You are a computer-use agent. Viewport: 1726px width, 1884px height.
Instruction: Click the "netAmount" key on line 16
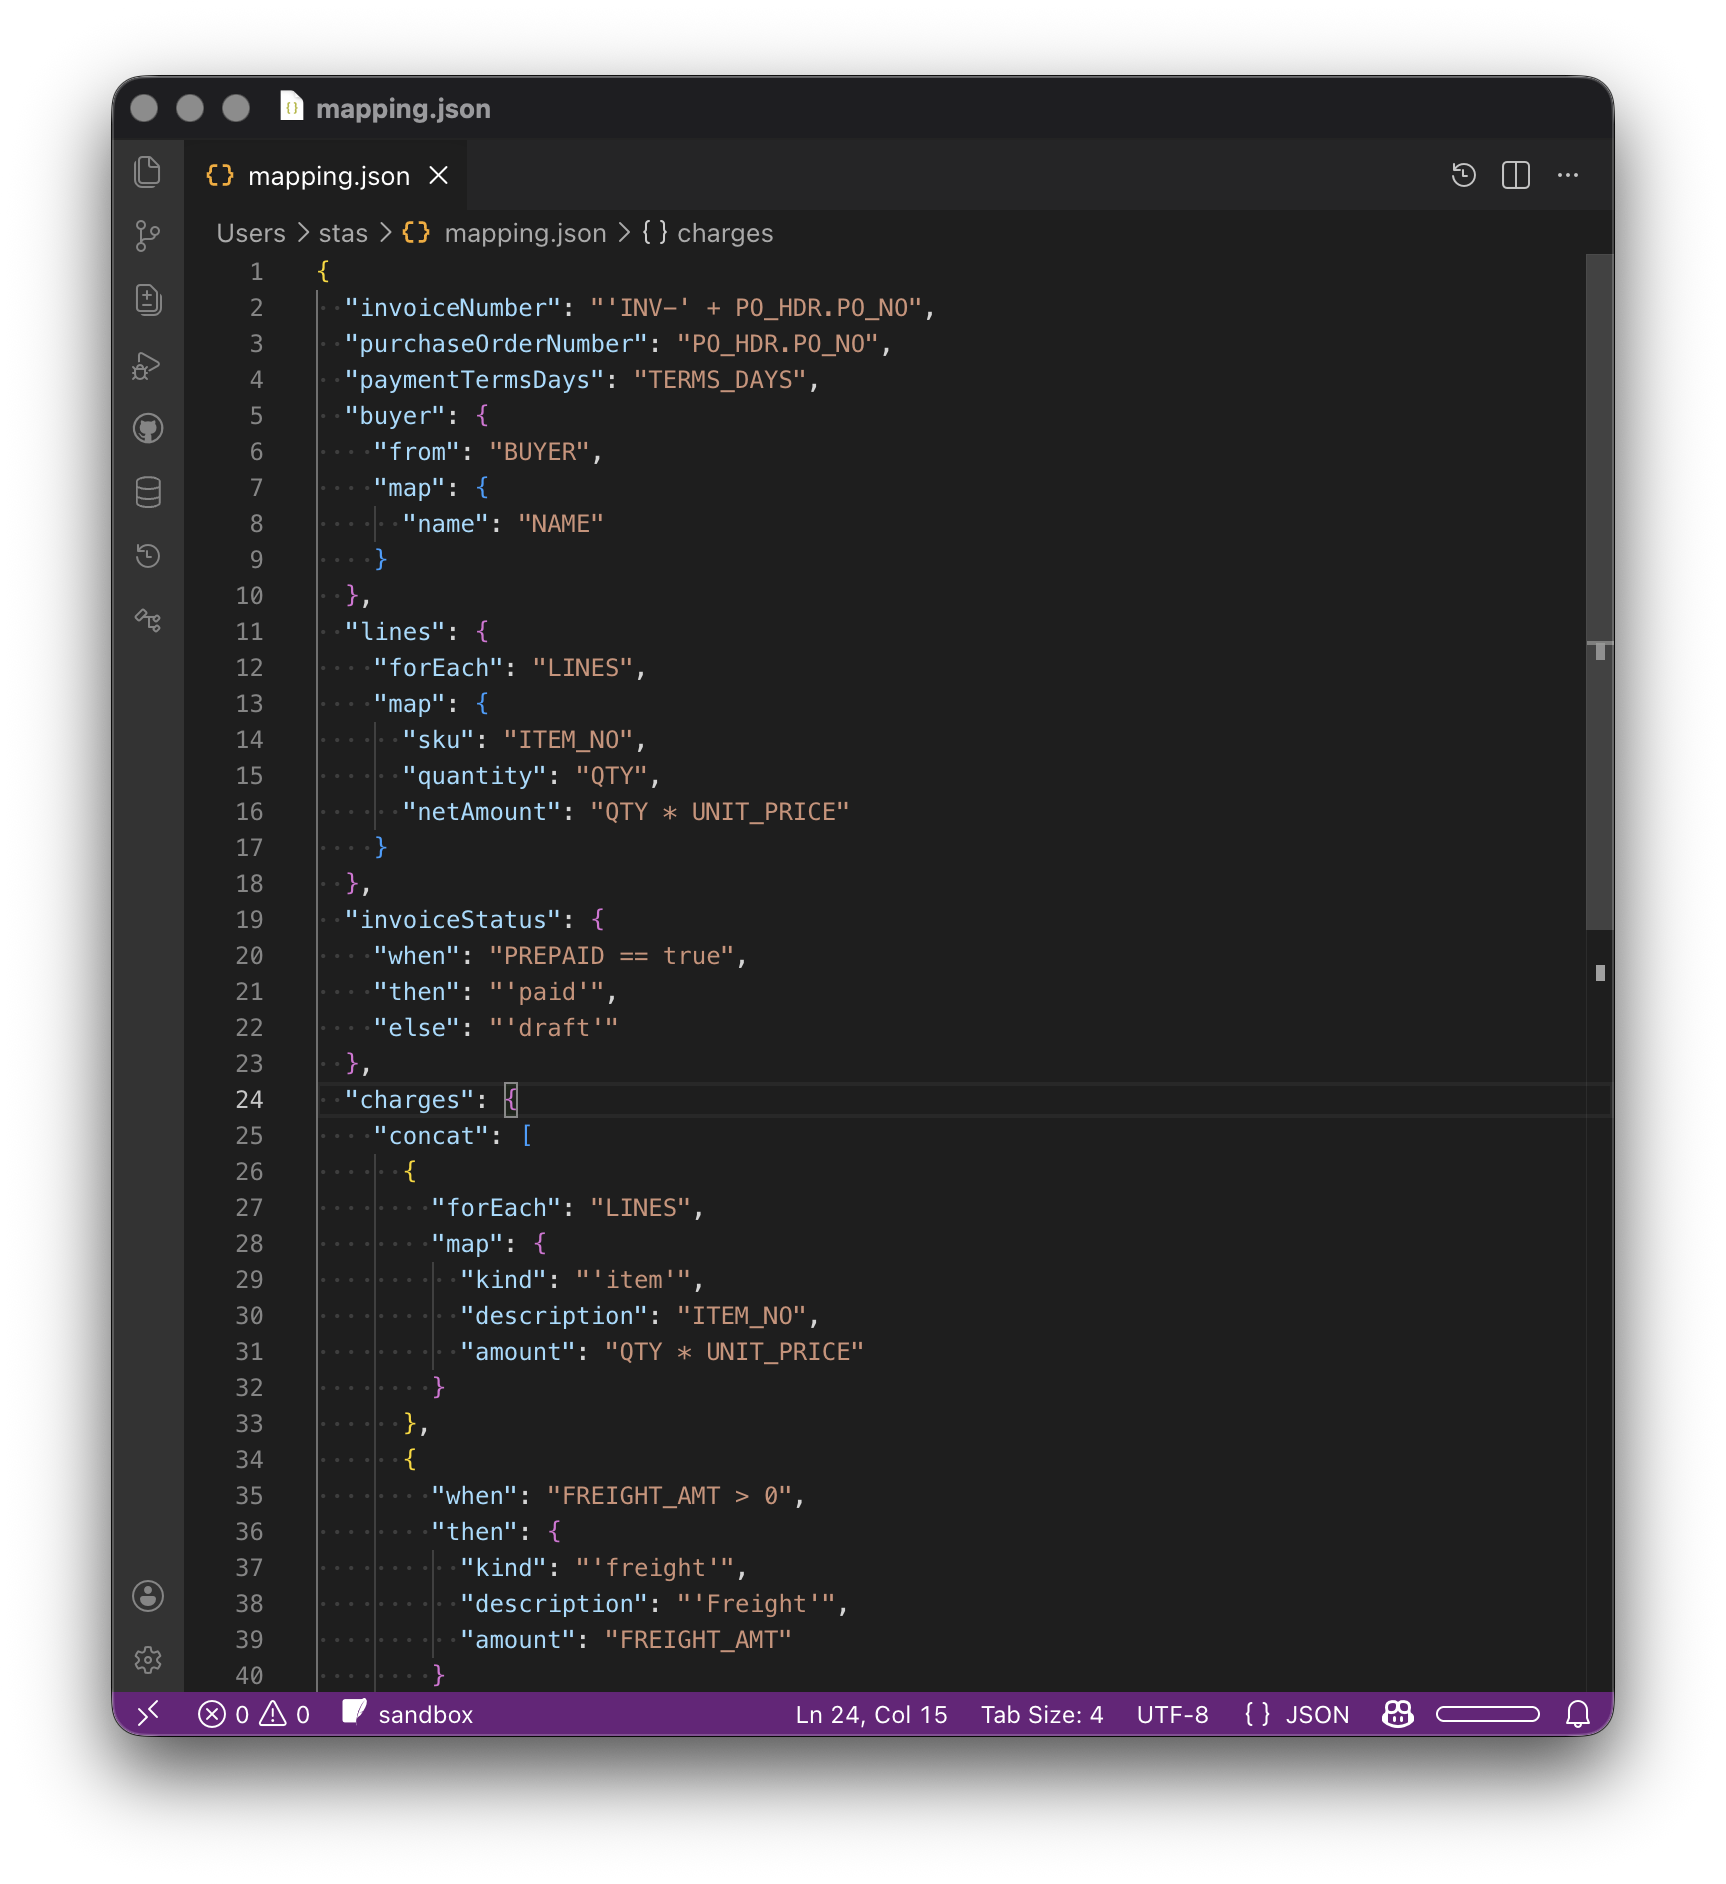[x=482, y=811]
